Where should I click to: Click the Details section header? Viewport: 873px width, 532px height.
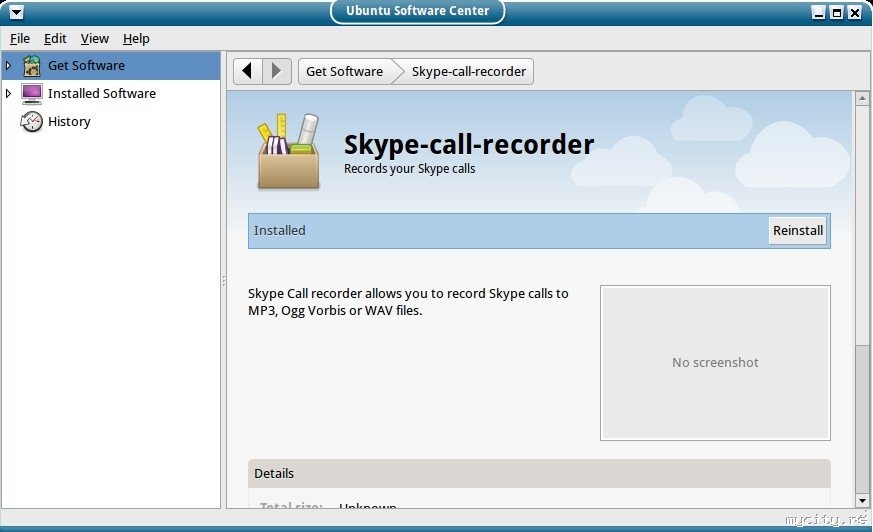(x=539, y=474)
